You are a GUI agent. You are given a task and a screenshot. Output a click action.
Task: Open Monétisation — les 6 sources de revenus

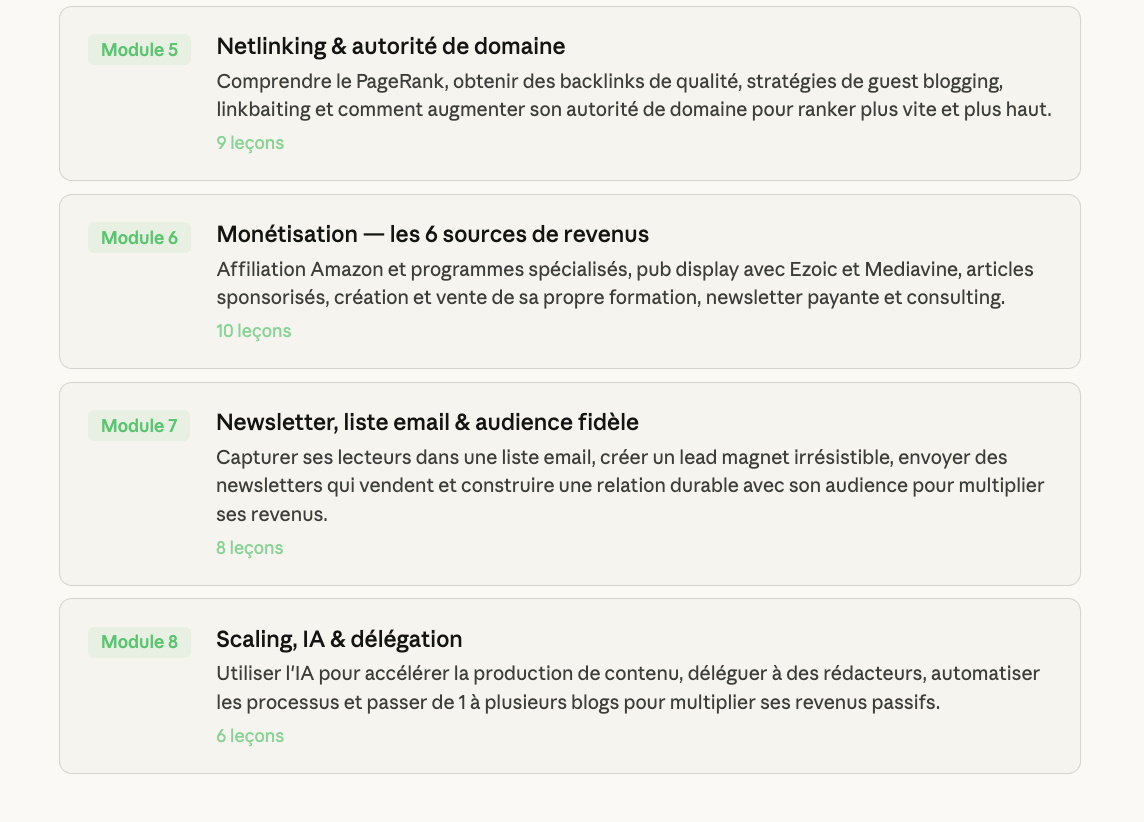pyautogui.click(x=432, y=234)
